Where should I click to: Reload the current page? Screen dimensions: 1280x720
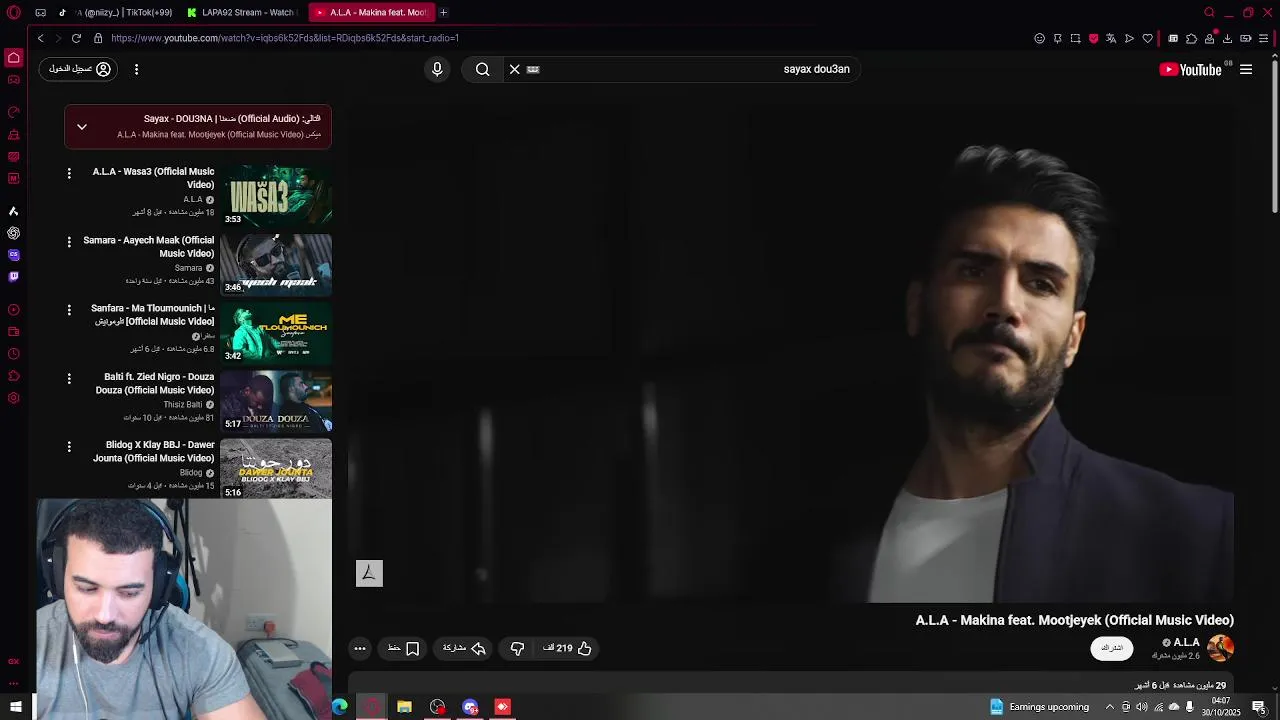click(76, 38)
